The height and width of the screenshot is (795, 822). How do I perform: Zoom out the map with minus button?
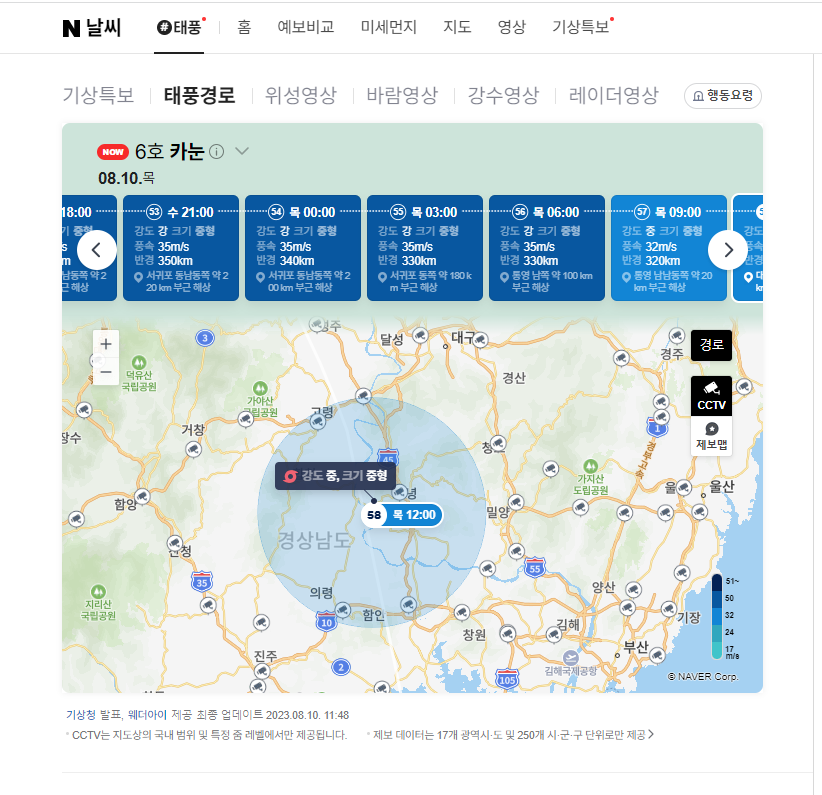106,372
